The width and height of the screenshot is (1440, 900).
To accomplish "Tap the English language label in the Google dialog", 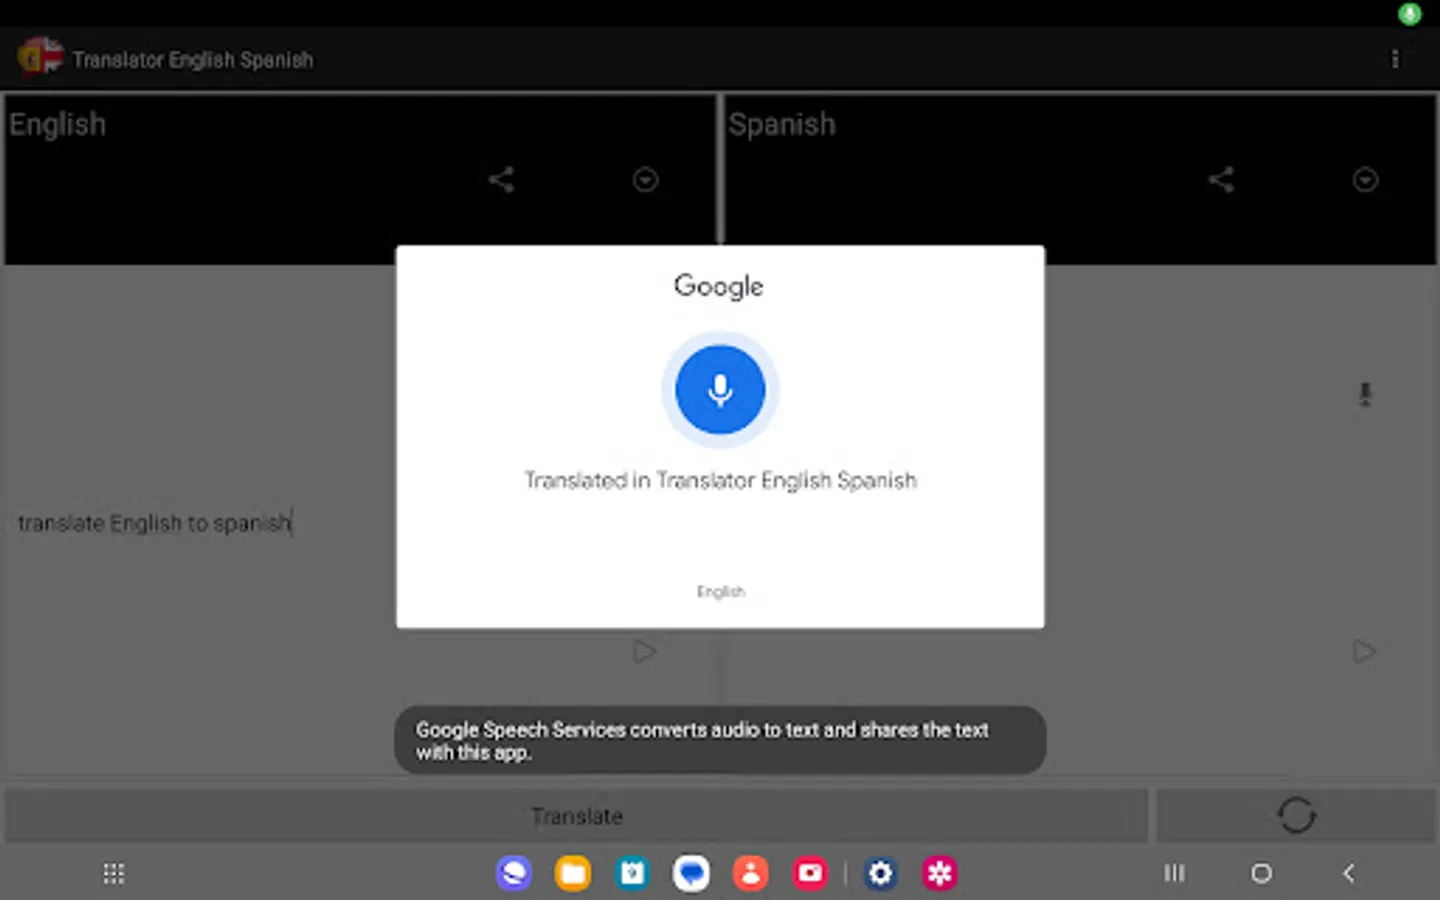I will click(x=721, y=592).
